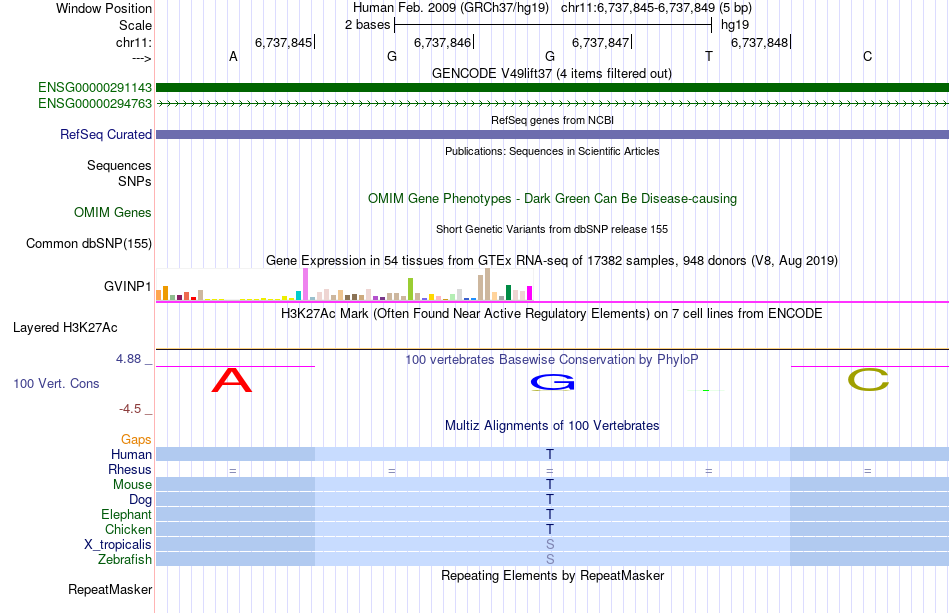Open the RepeatMasker track label
Image resolution: width=950 pixels, height=613 pixels.
point(110,589)
